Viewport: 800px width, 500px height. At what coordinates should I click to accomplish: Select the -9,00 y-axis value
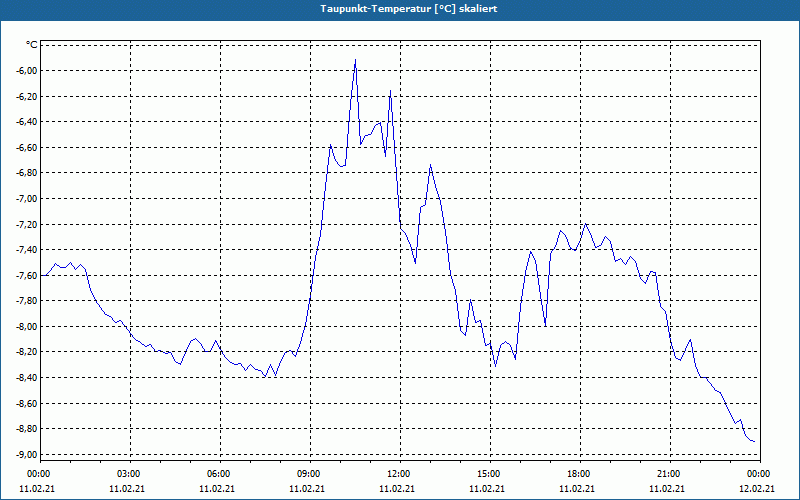click(27, 455)
